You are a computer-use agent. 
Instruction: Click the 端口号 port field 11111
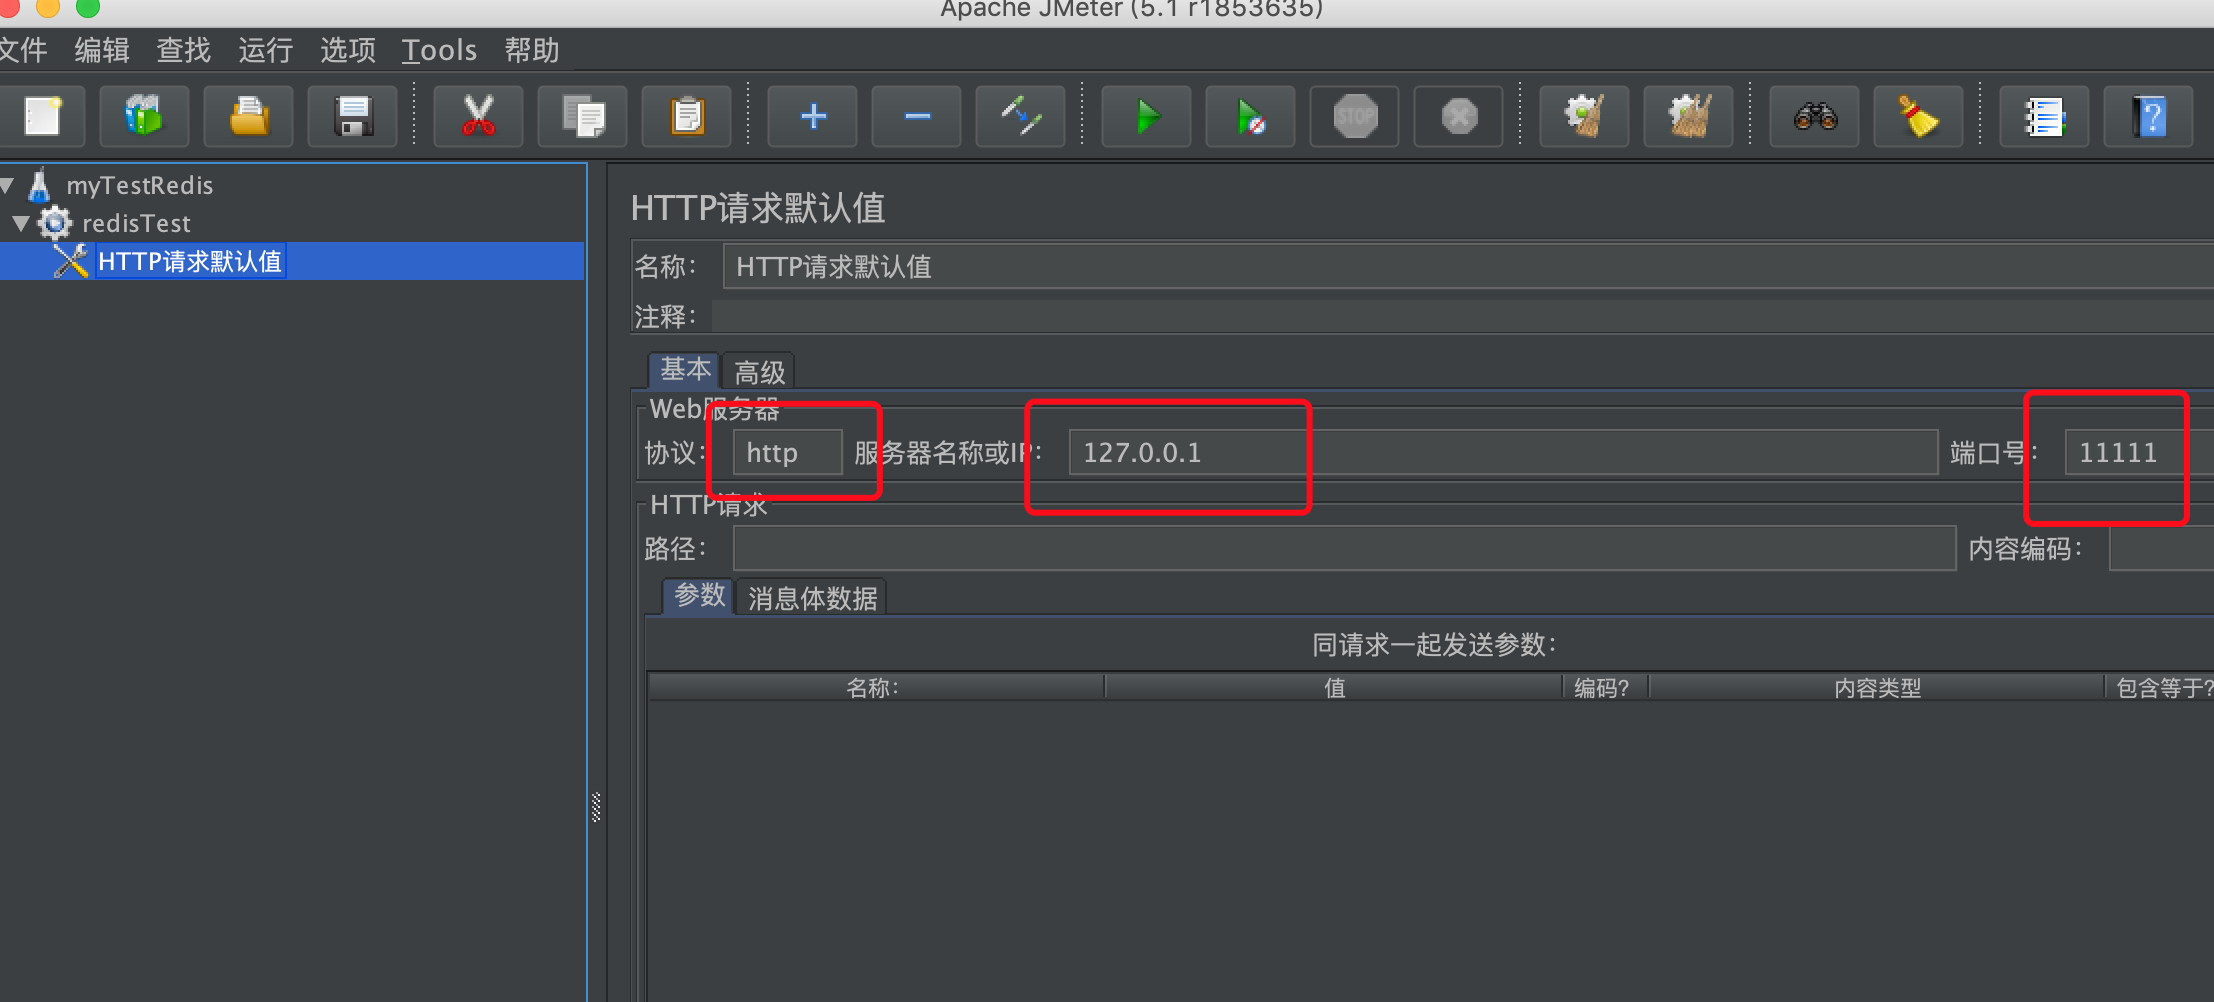point(2139,453)
